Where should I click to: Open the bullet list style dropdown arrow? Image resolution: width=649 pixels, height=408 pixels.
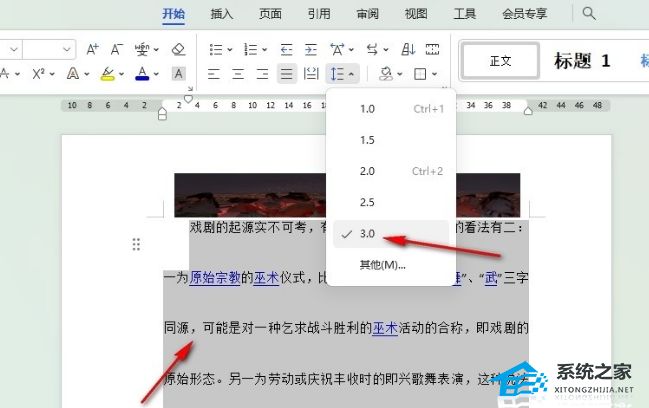point(230,50)
